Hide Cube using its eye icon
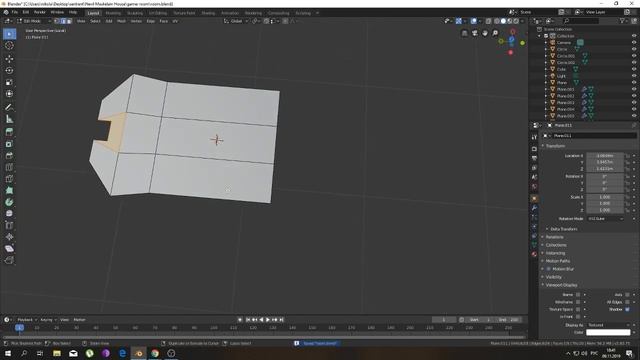 634,69
